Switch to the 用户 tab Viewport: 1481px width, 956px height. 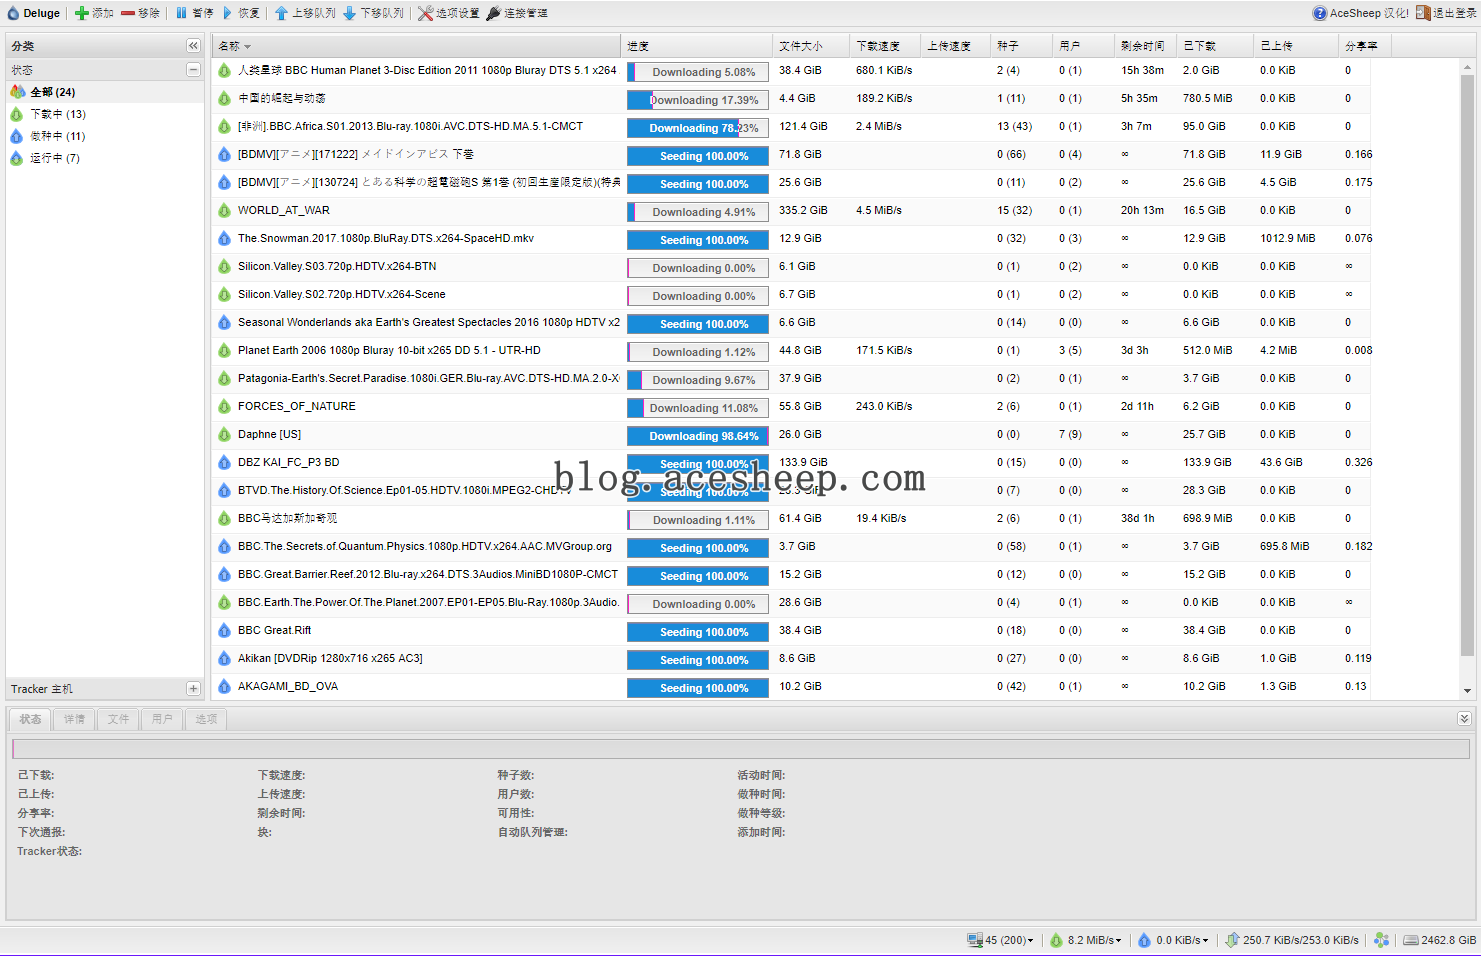pos(162,719)
